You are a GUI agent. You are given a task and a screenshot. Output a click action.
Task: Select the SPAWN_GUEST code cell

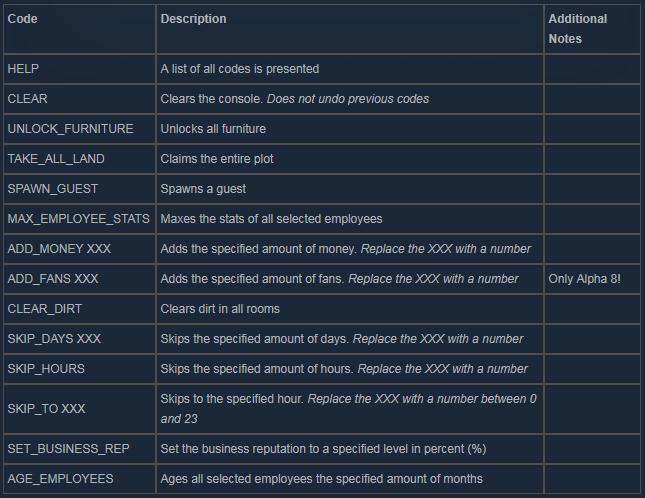53,189
